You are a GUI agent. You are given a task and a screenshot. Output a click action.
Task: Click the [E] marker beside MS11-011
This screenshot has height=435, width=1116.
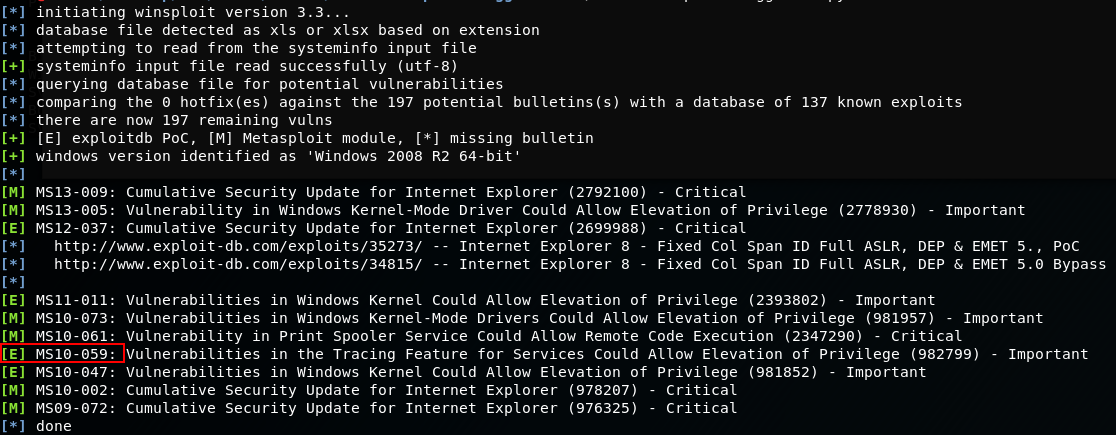15,300
